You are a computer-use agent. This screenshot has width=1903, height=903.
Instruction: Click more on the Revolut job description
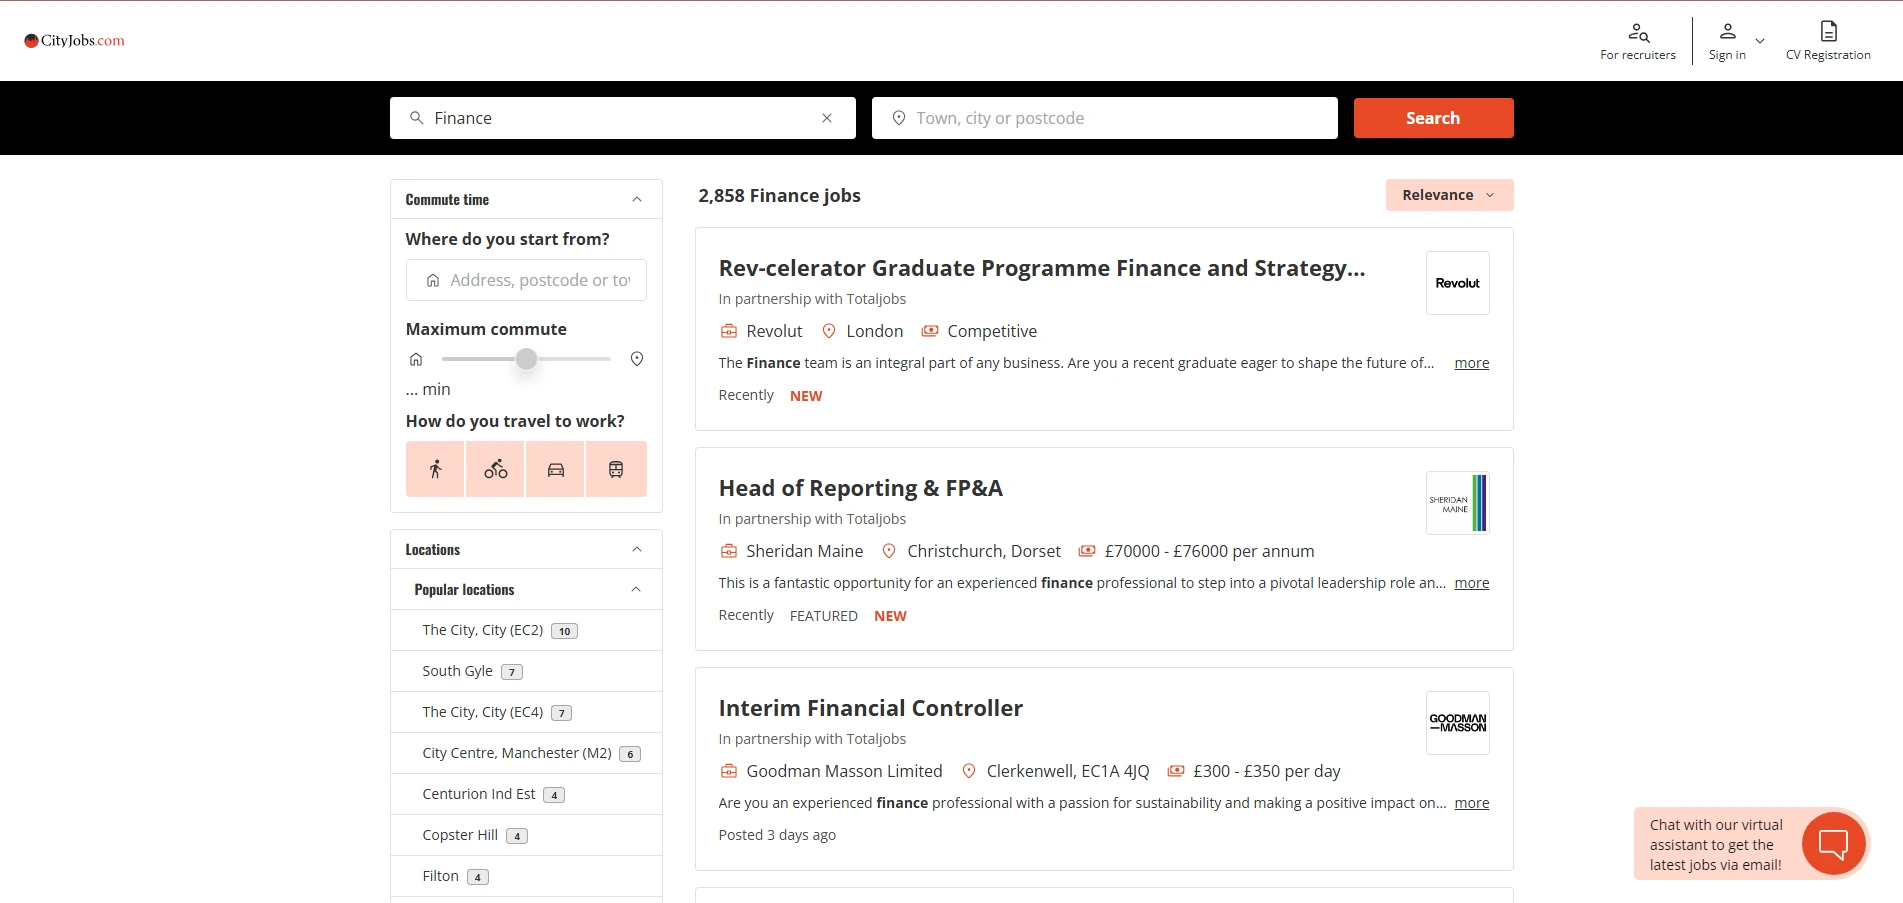pos(1471,363)
